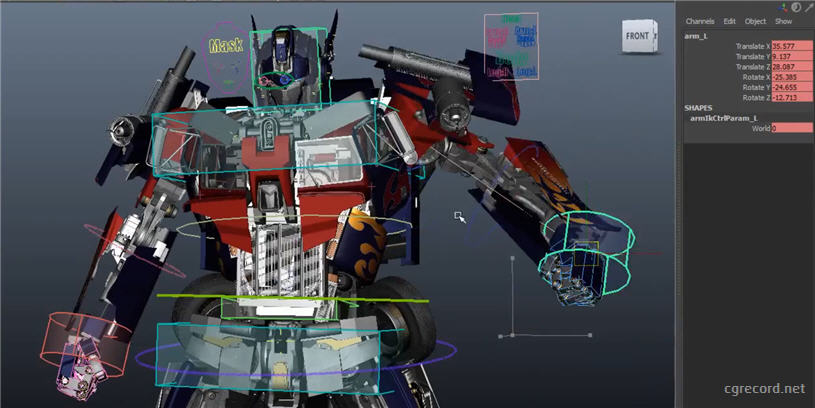The width and height of the screenshot is (815, 408).
Task: Open the Edit menu in Channel Box
Action: point(729,21)
